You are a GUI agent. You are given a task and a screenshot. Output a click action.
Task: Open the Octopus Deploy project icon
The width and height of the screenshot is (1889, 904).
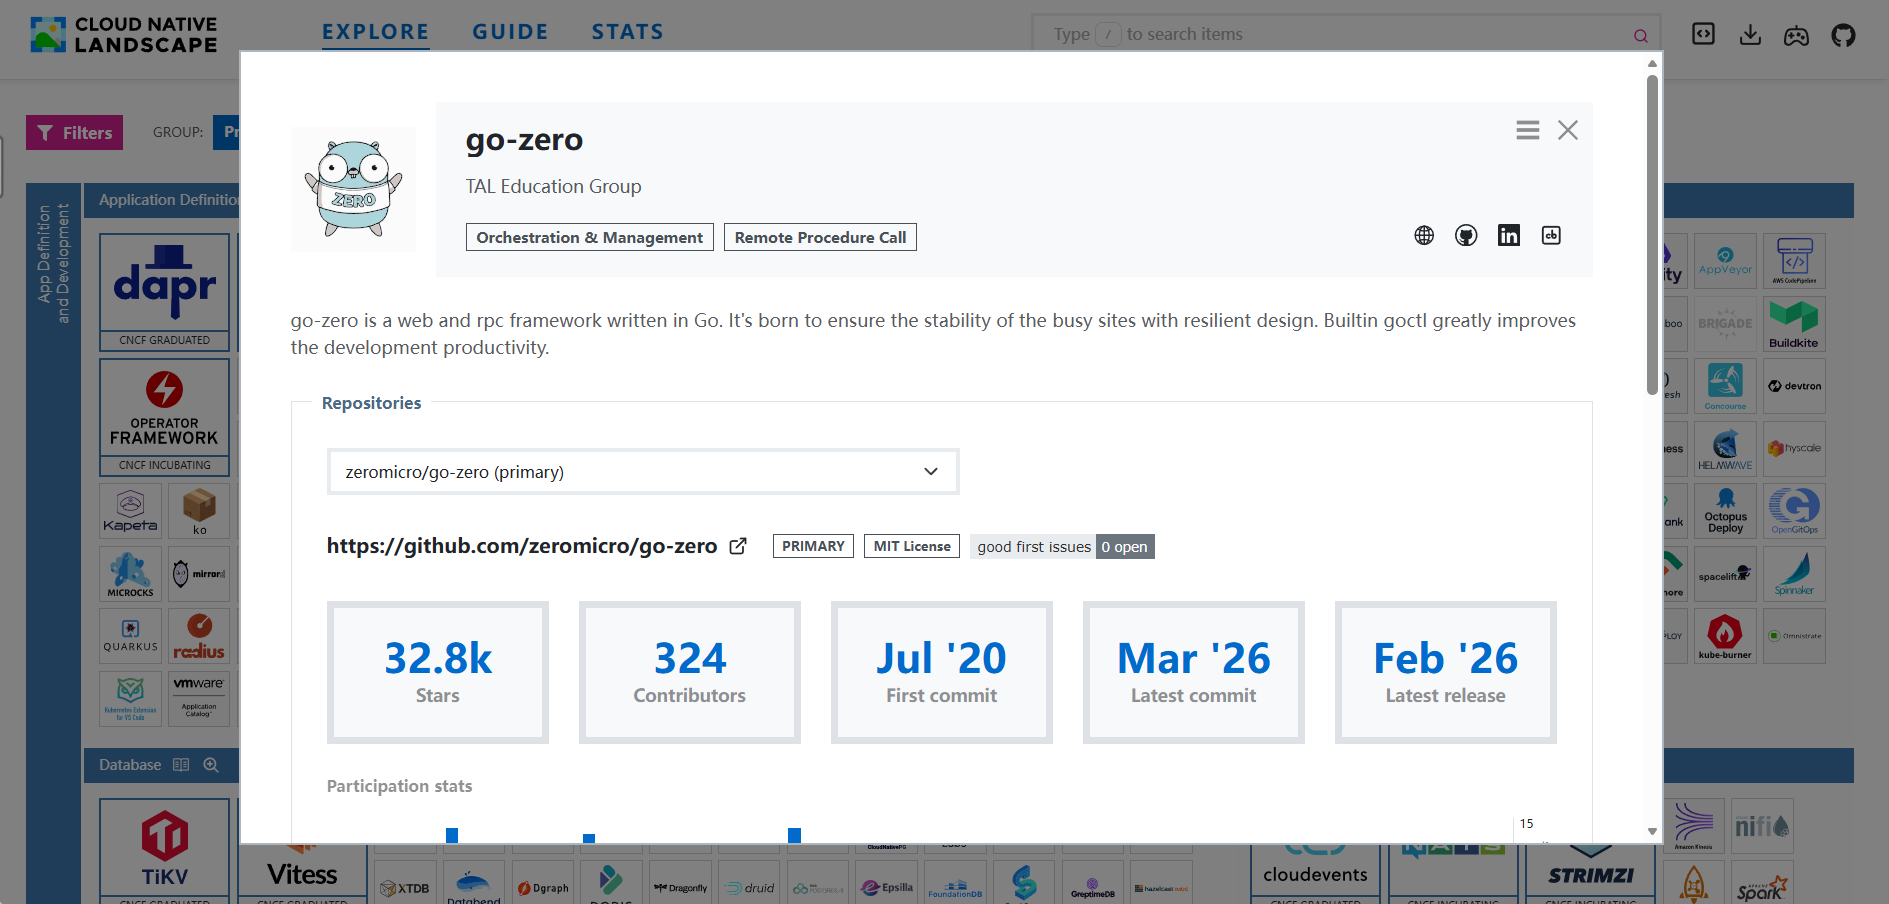coord(1725,511)
